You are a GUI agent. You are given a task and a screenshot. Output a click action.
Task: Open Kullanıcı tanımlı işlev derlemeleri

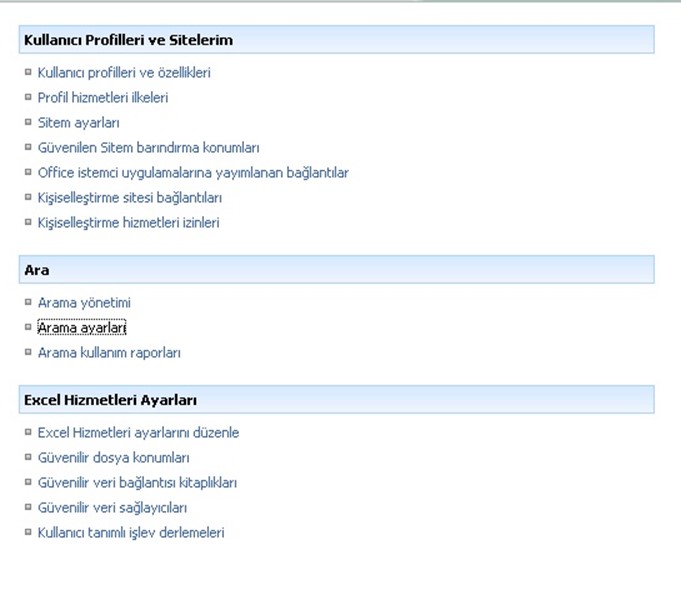pos(131,533)
